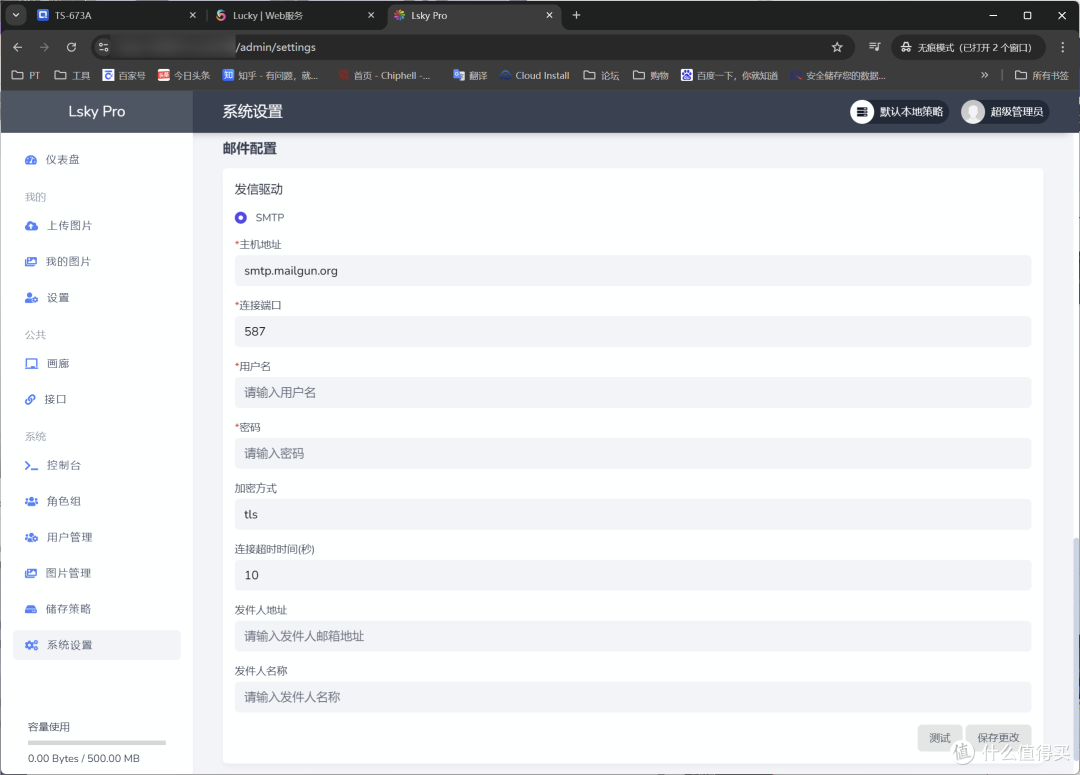This screenshot has width=1080, height=775.
Task: Open the 安全储存您的数据 bookmark
Action: tap(838, 76)
